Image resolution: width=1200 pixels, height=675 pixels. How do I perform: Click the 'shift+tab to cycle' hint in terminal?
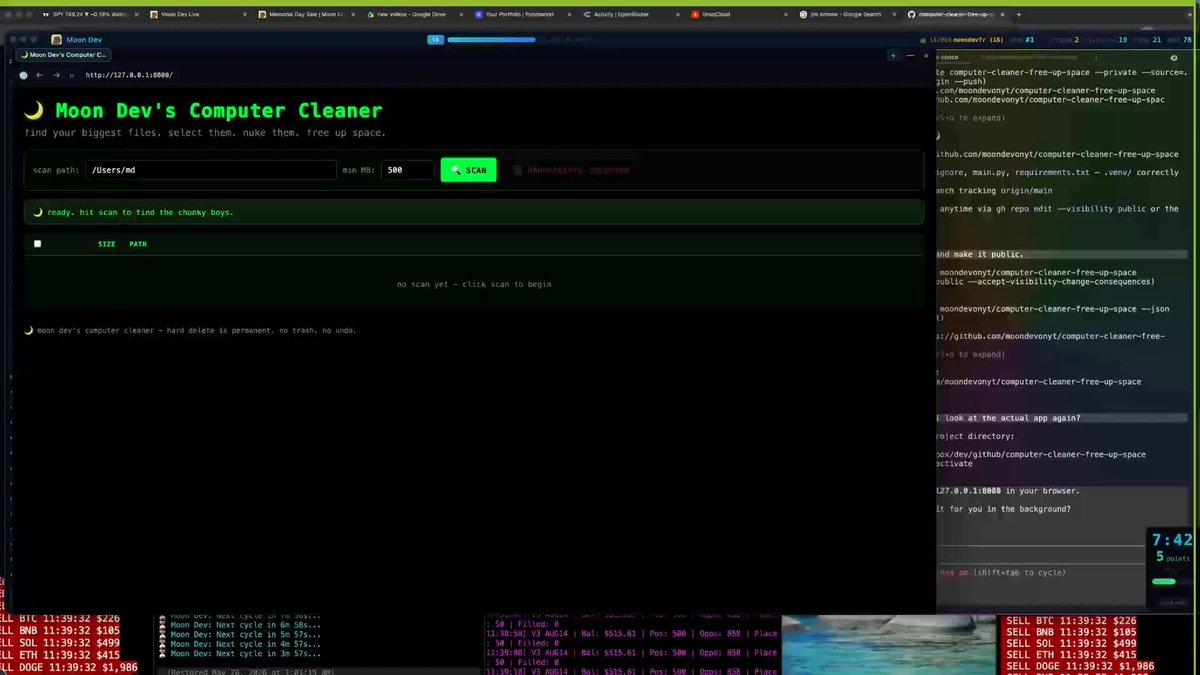pyautogui.click(x=1018, y=573)
